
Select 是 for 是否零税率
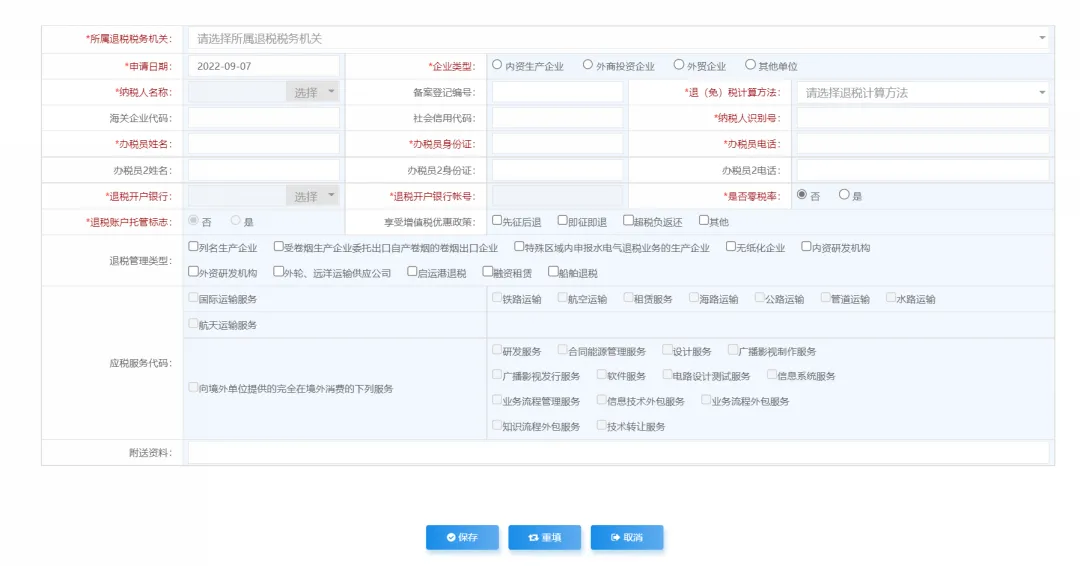click(x=844, y=195)
